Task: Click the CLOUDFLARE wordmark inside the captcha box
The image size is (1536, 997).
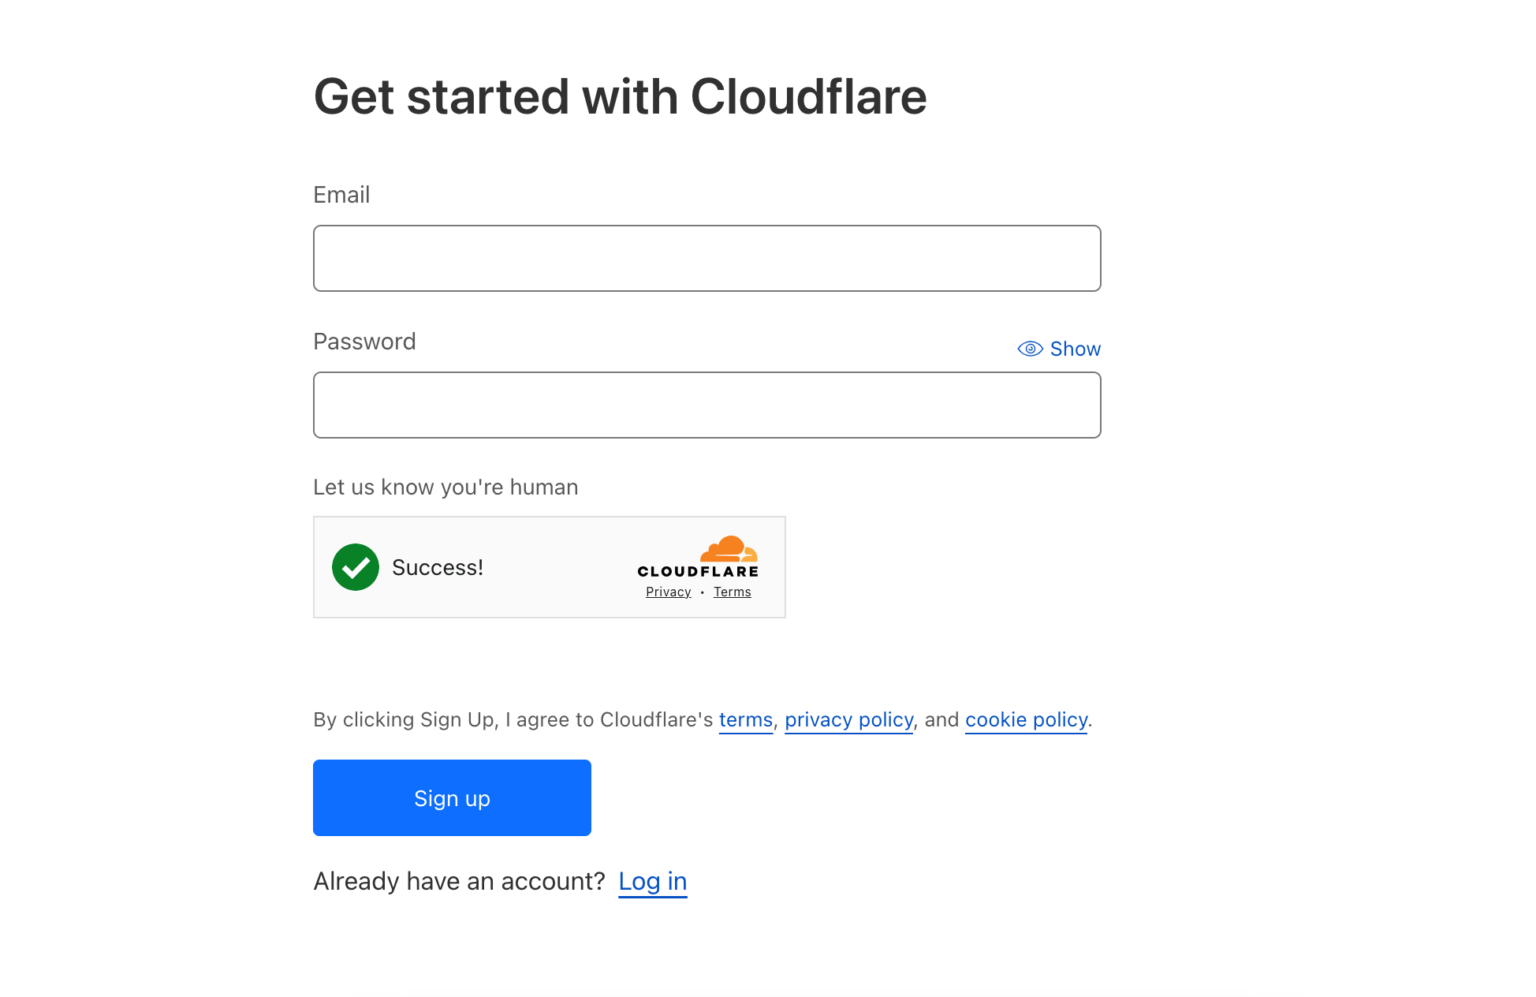Action: (x=697, y=572)
